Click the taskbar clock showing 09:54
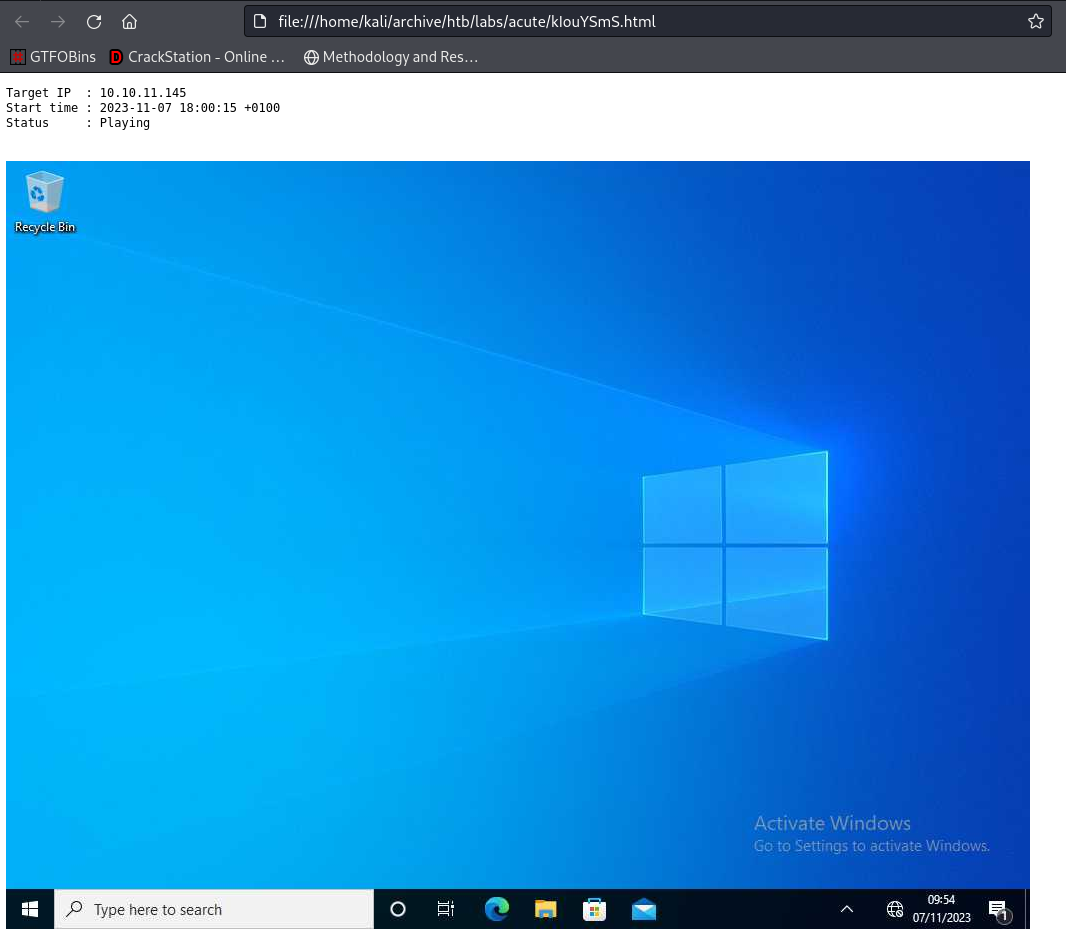1066x937 pixels. pos(942,908)
